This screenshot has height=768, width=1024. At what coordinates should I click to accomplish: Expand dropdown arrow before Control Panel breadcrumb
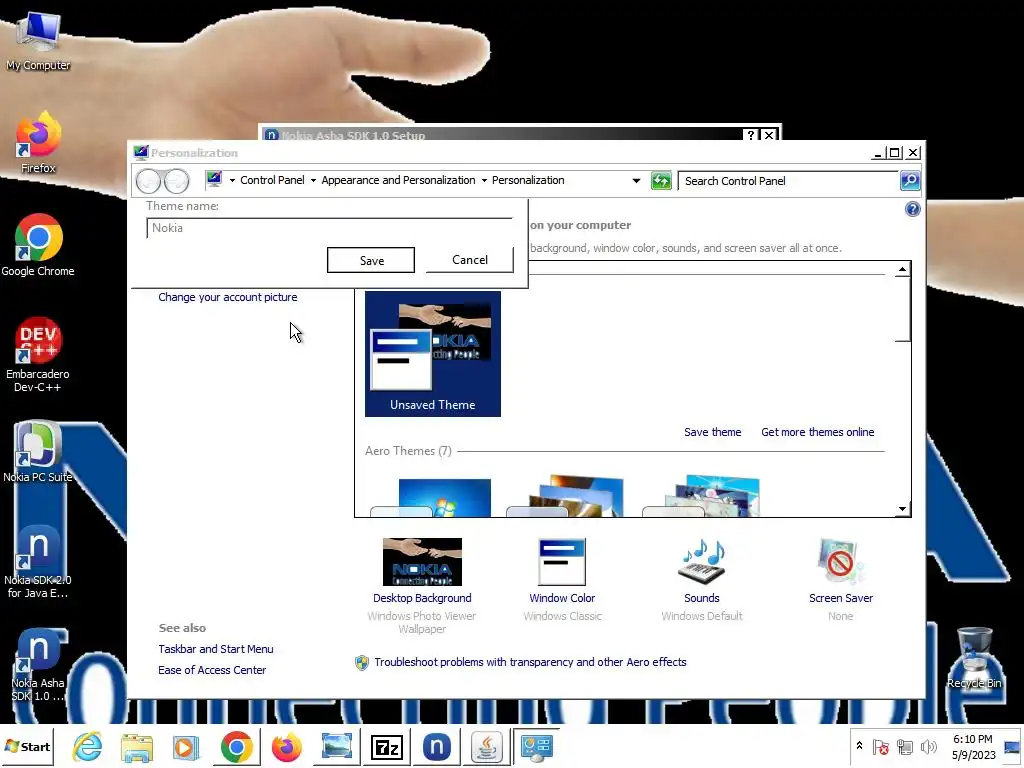[x=232, y=180]
